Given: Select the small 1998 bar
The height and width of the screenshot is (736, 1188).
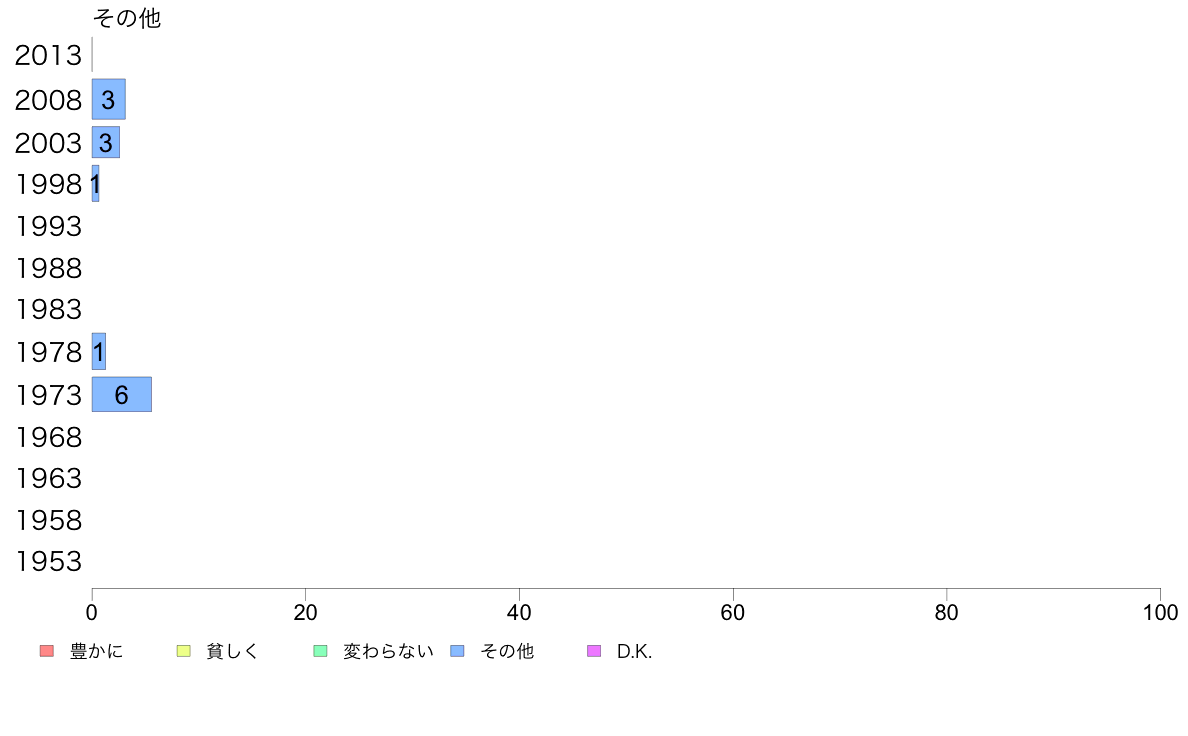Looking at the screenshot, I should pyautogui.click(x=95, y=183).
